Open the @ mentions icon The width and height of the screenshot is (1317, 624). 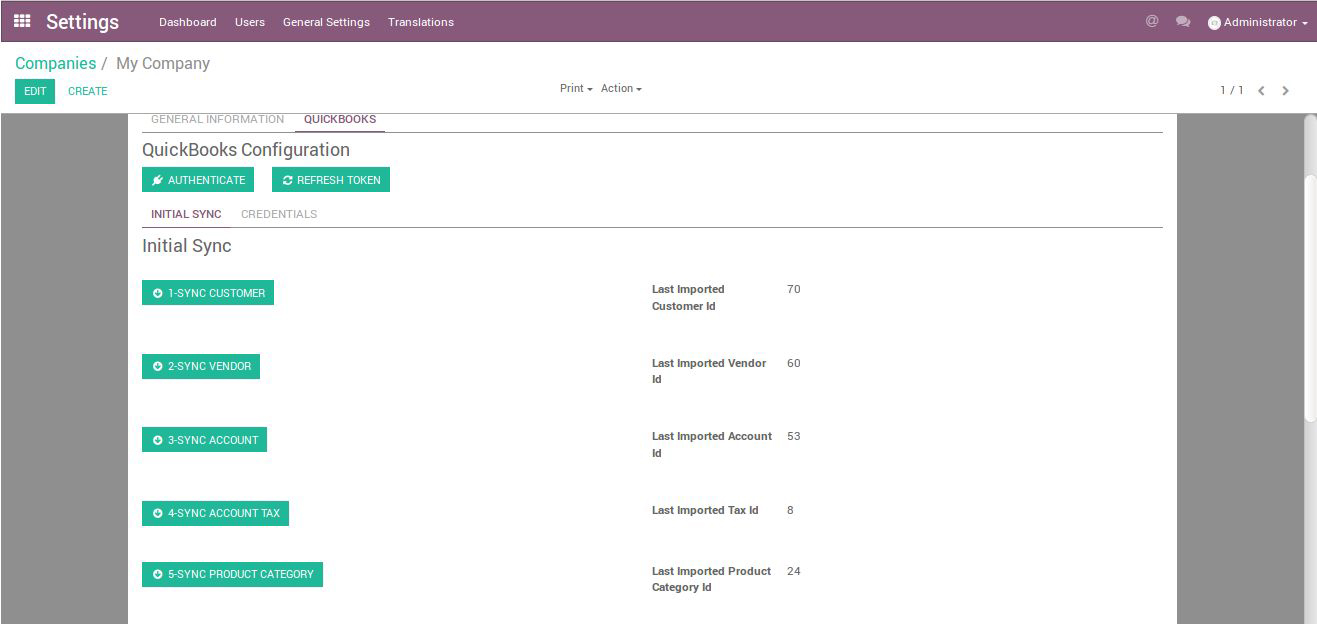1152,21
